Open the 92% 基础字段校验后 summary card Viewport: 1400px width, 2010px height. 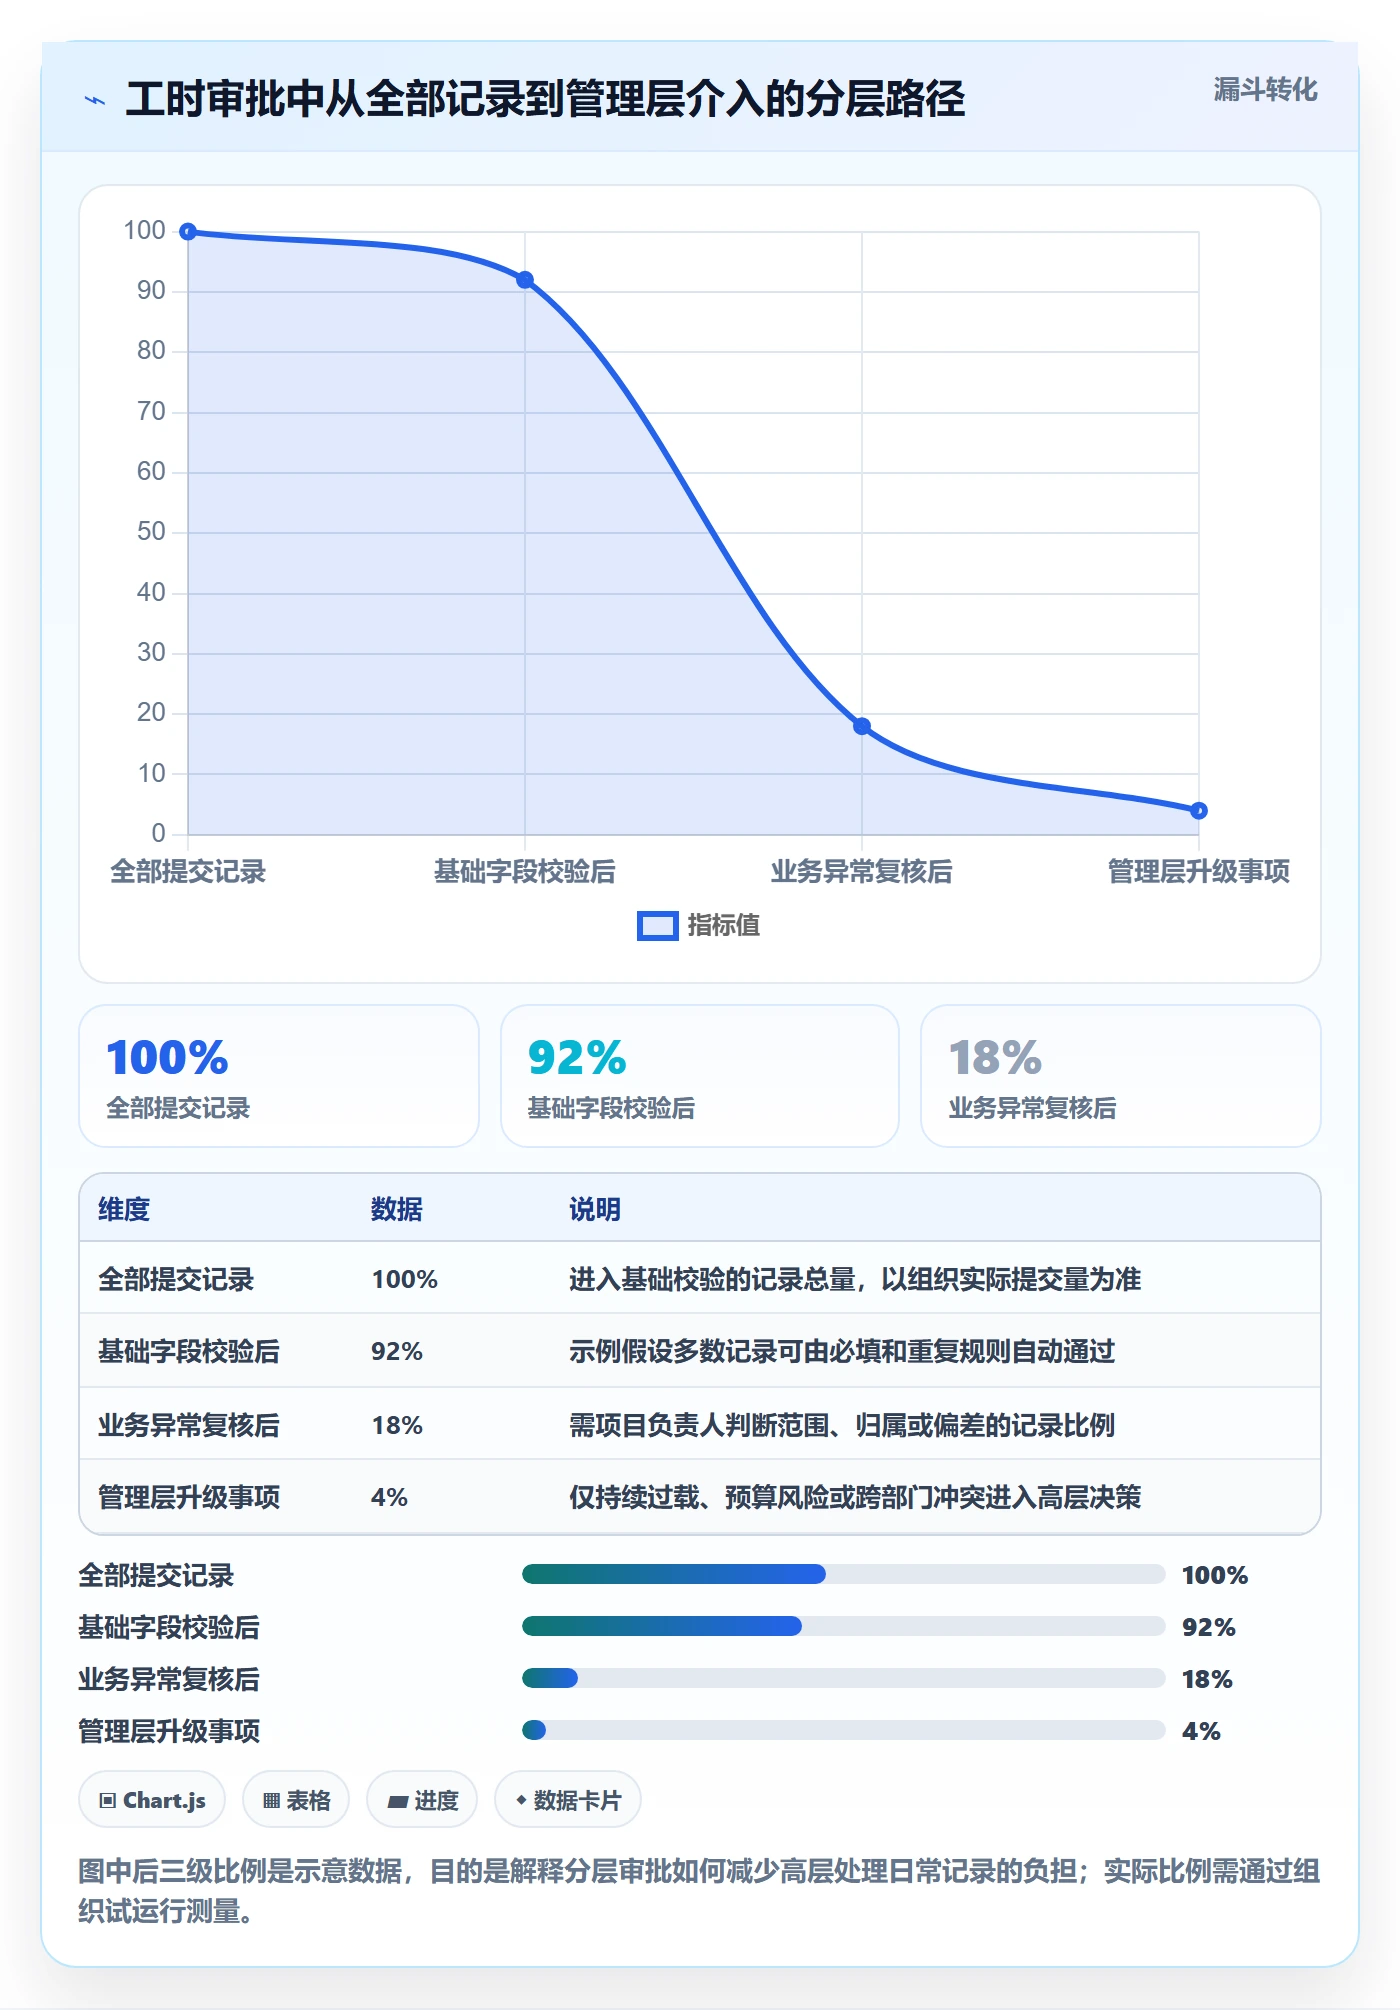pos(700,1076)
